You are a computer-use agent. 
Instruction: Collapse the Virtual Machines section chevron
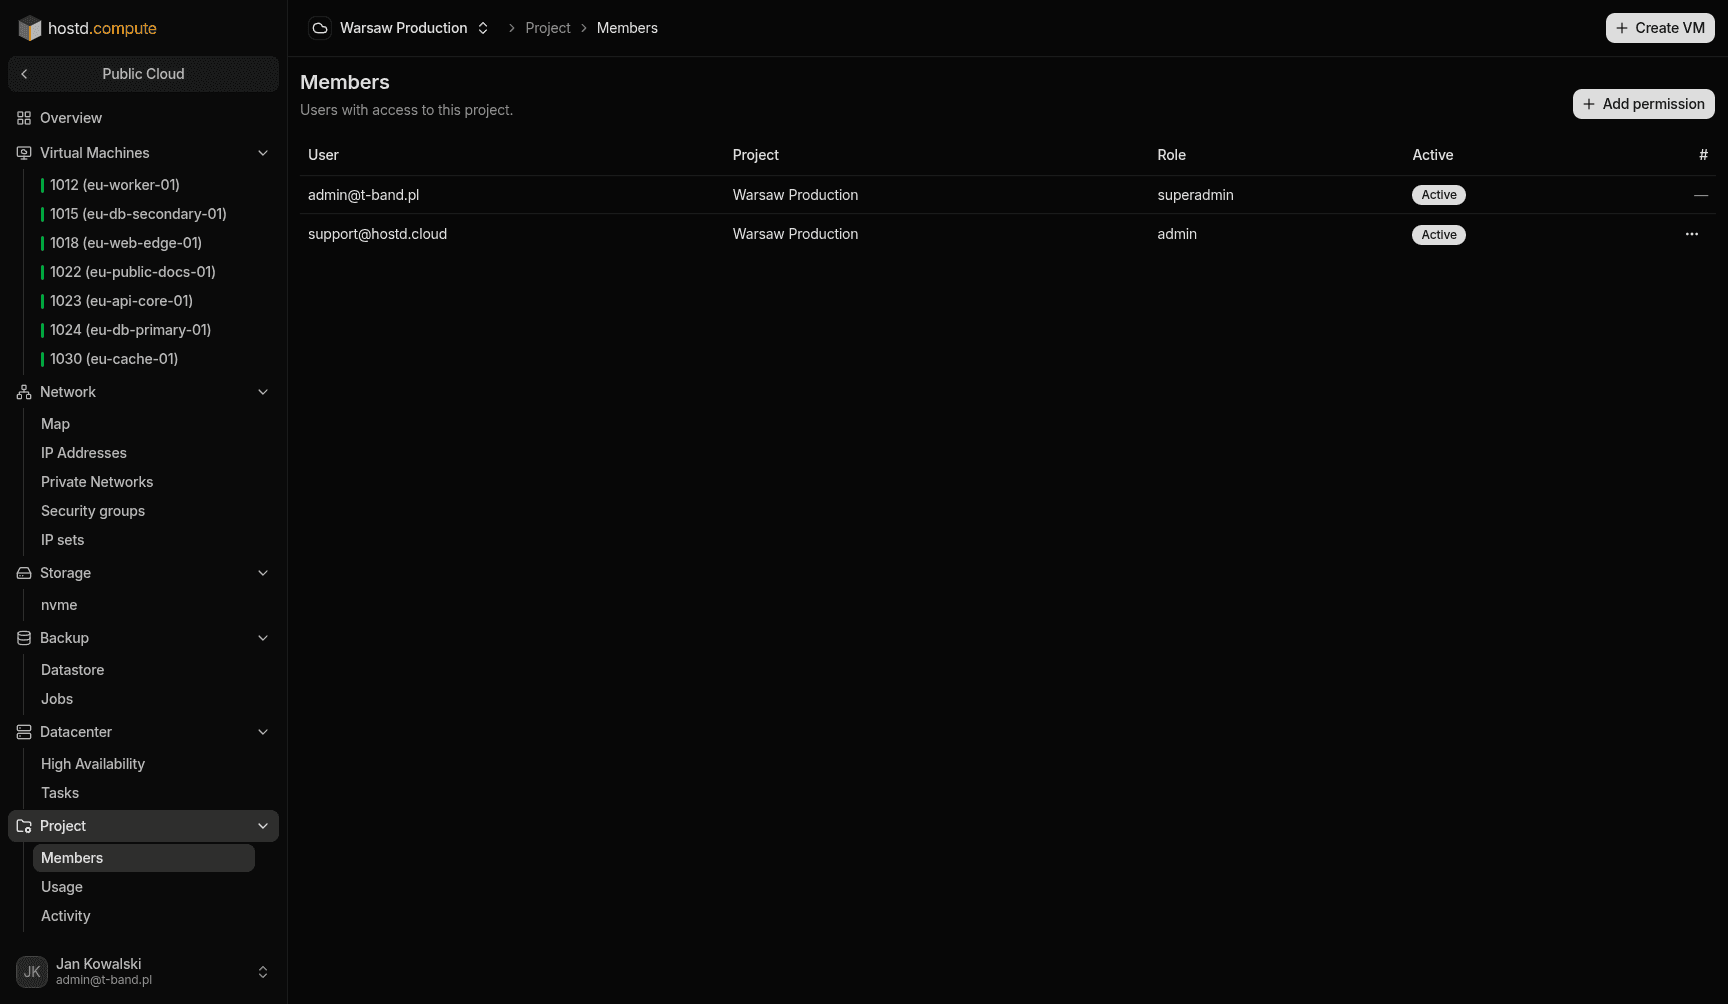coord(263,153)
